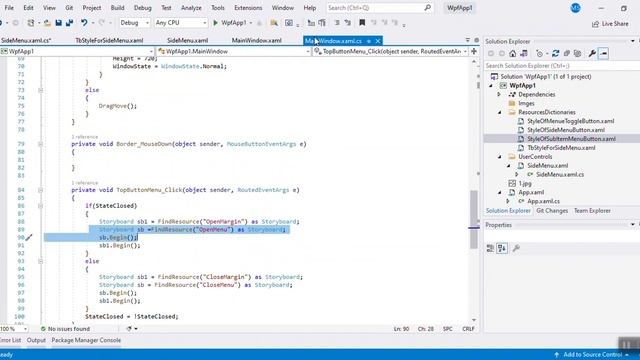The width and height of the screenshot is (640, 360).
Task: Click Add to Source Control
Action: 592,355
